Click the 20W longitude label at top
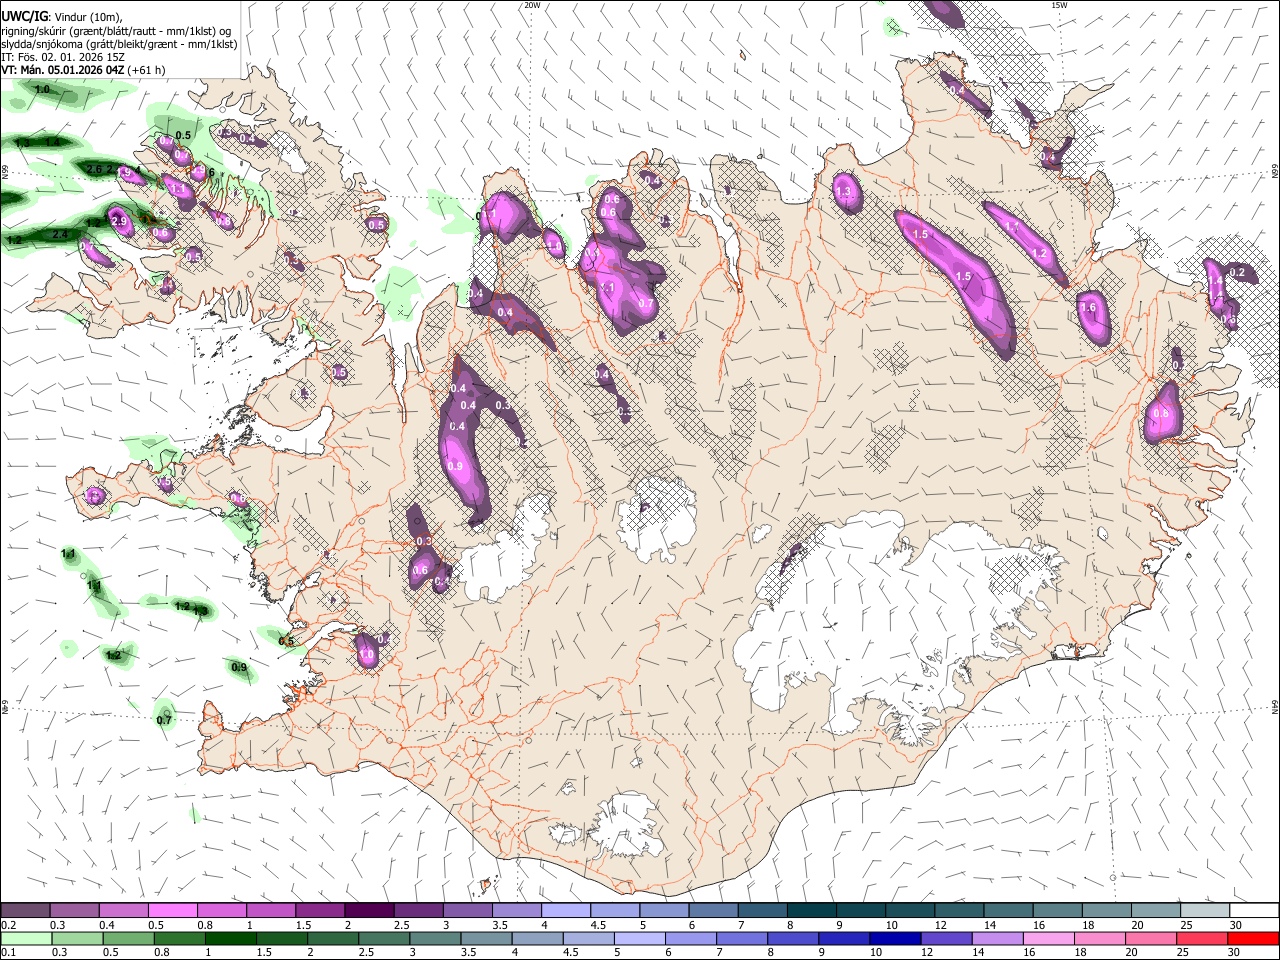The width and height of the screenshot is (1280, 960). tap(533, 5)
